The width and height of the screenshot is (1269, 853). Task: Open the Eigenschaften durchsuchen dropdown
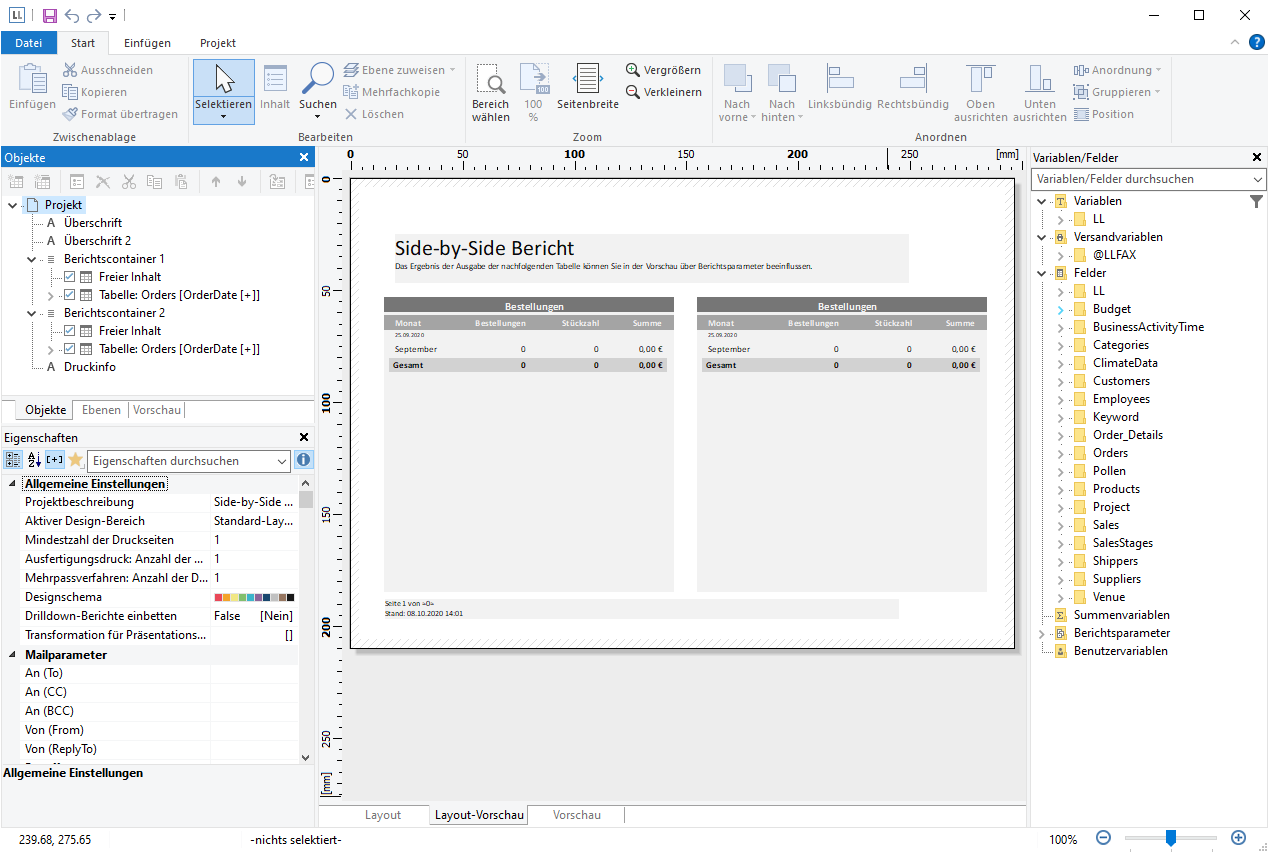(281, 461)
